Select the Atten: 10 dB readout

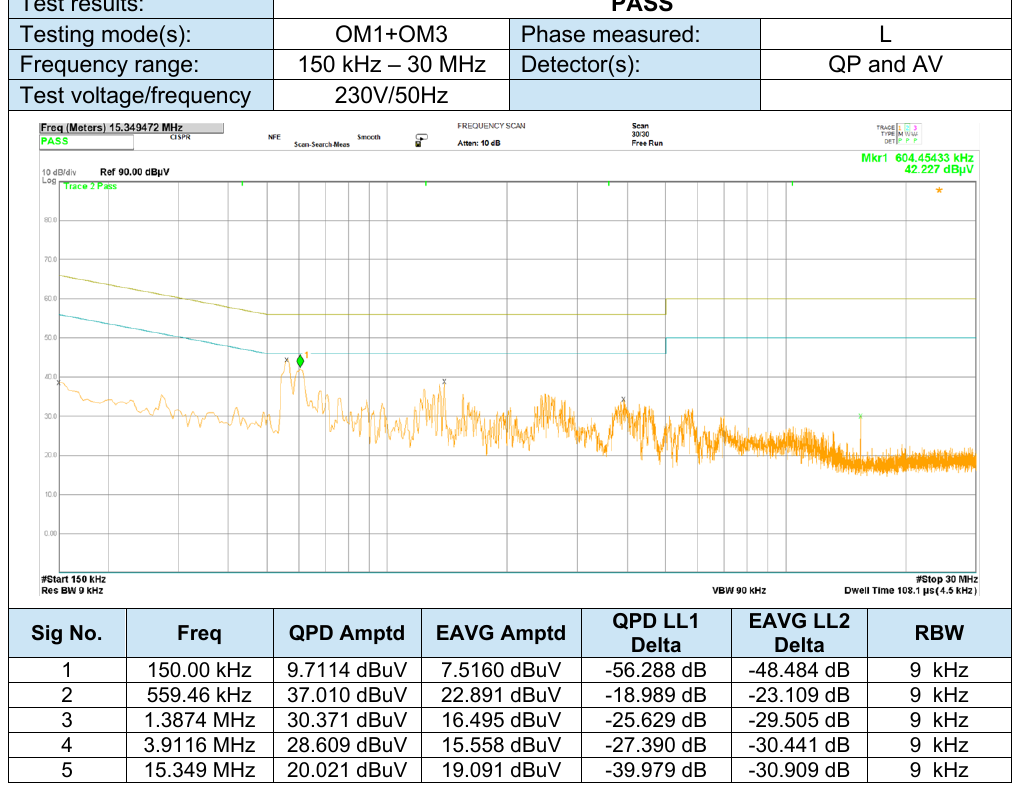pos(479,143)
